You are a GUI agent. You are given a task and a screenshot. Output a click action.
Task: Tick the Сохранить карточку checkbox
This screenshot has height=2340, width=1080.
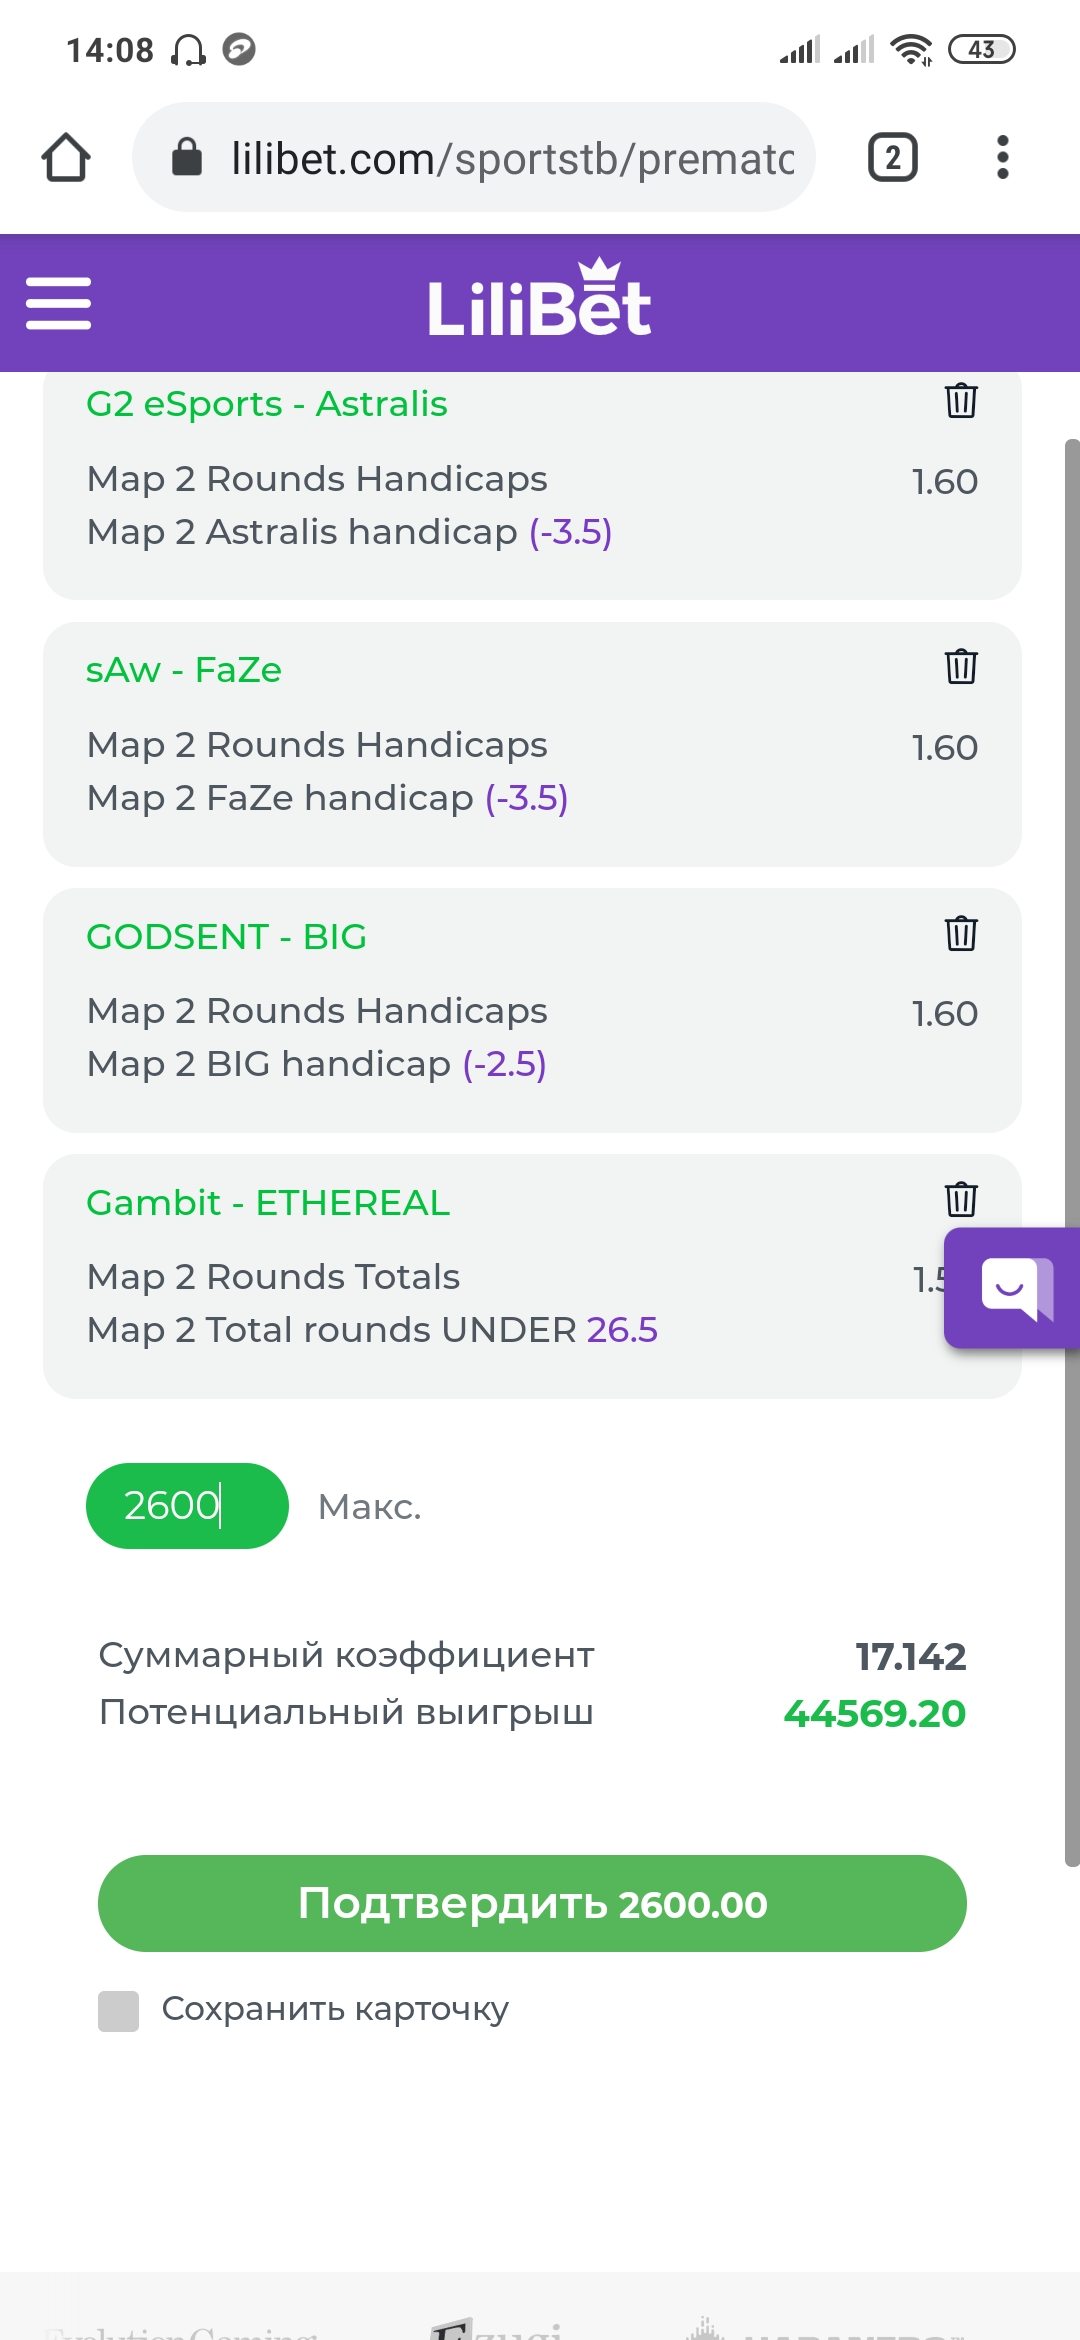[x=118, y=2011]
